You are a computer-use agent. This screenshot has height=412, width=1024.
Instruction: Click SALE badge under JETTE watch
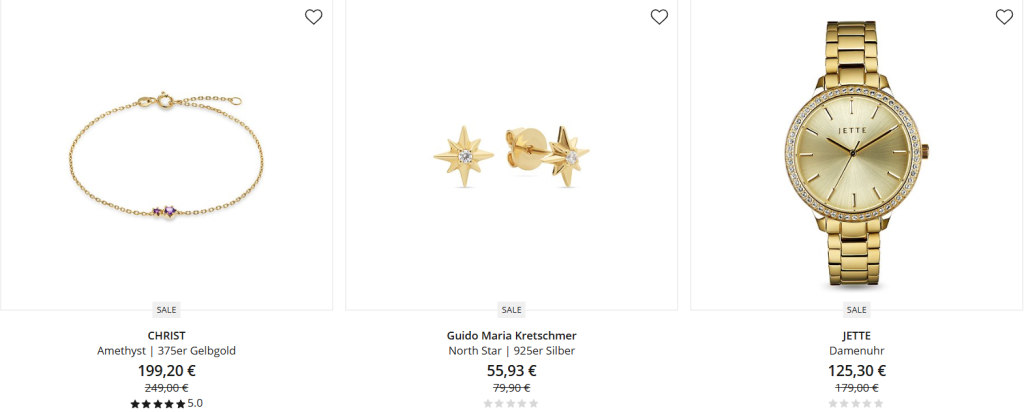pyautogui.click(x=856, y=309)
